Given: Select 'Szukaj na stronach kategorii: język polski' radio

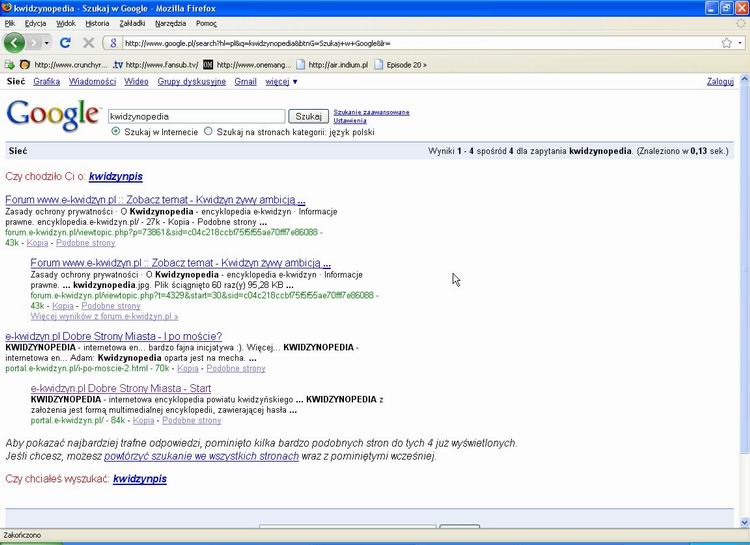Looking at the screenshot, I should pos(208,131).
